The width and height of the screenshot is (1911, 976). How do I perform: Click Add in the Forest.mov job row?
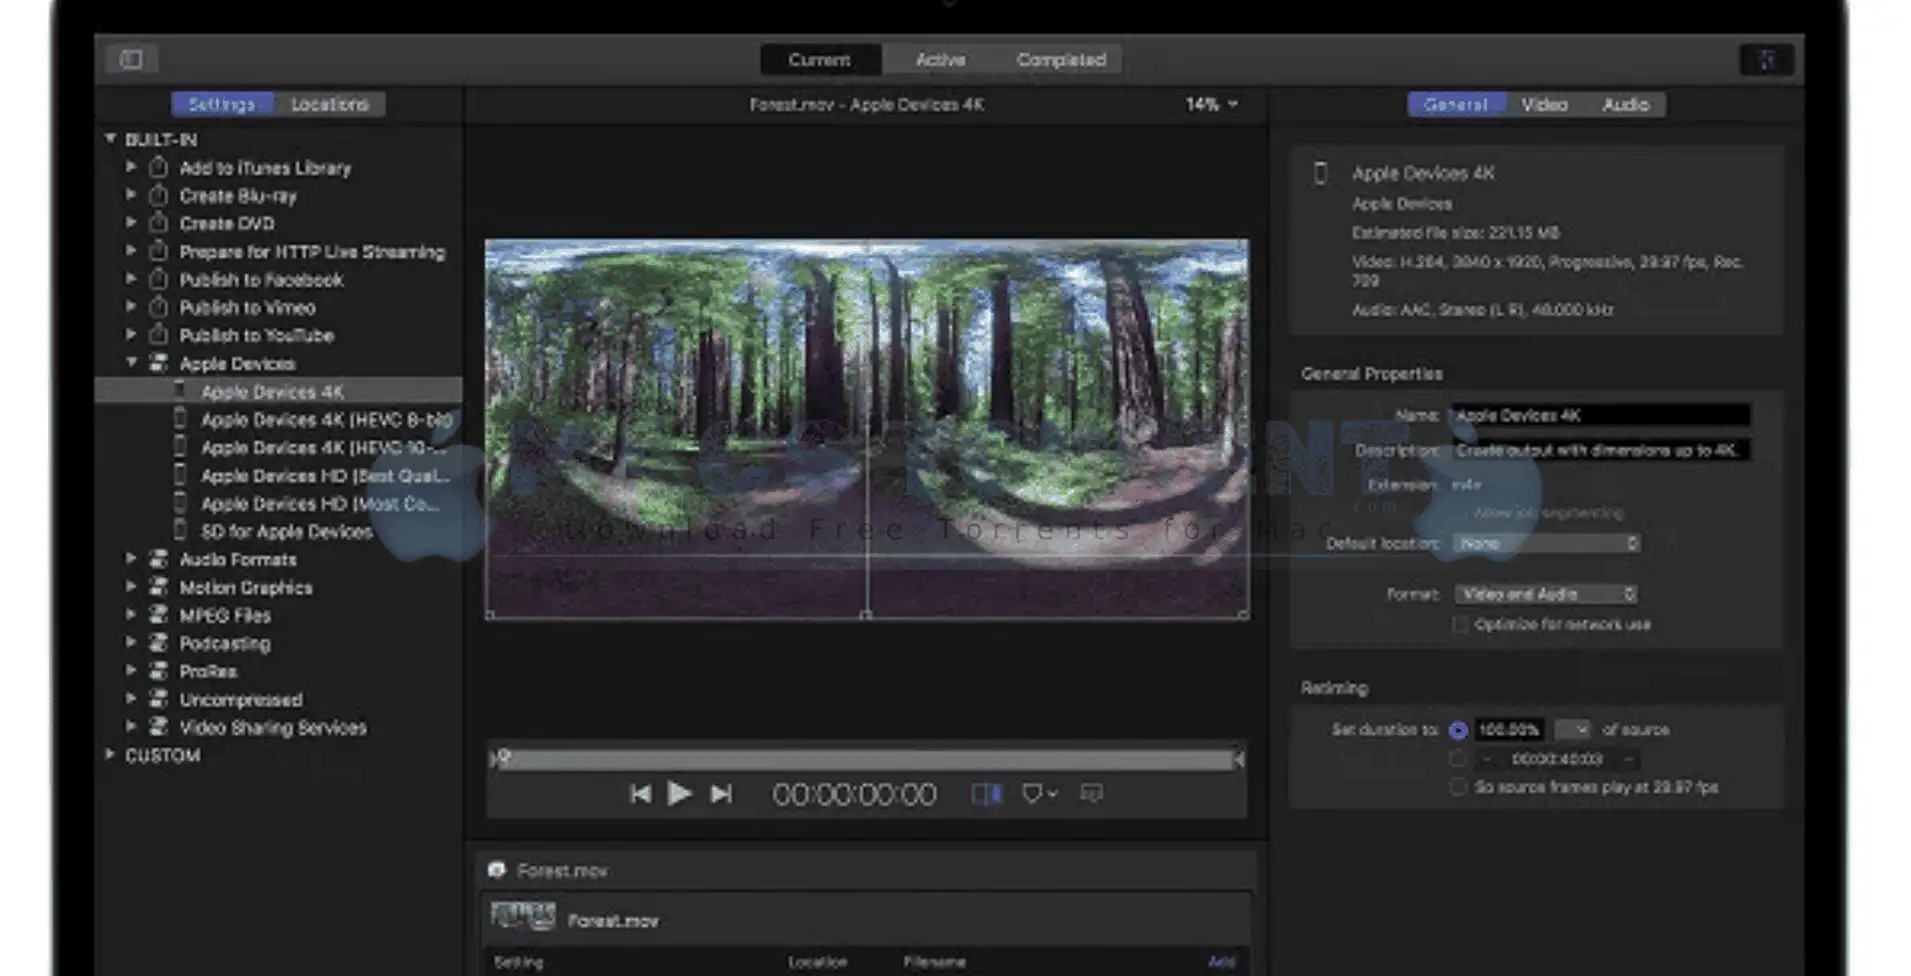(1221, 962)
